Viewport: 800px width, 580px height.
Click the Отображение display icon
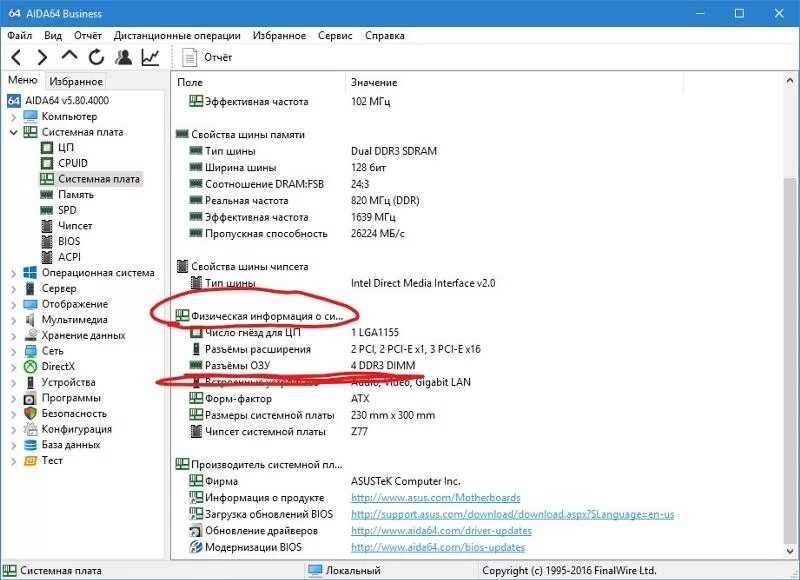tap(31, 305)
